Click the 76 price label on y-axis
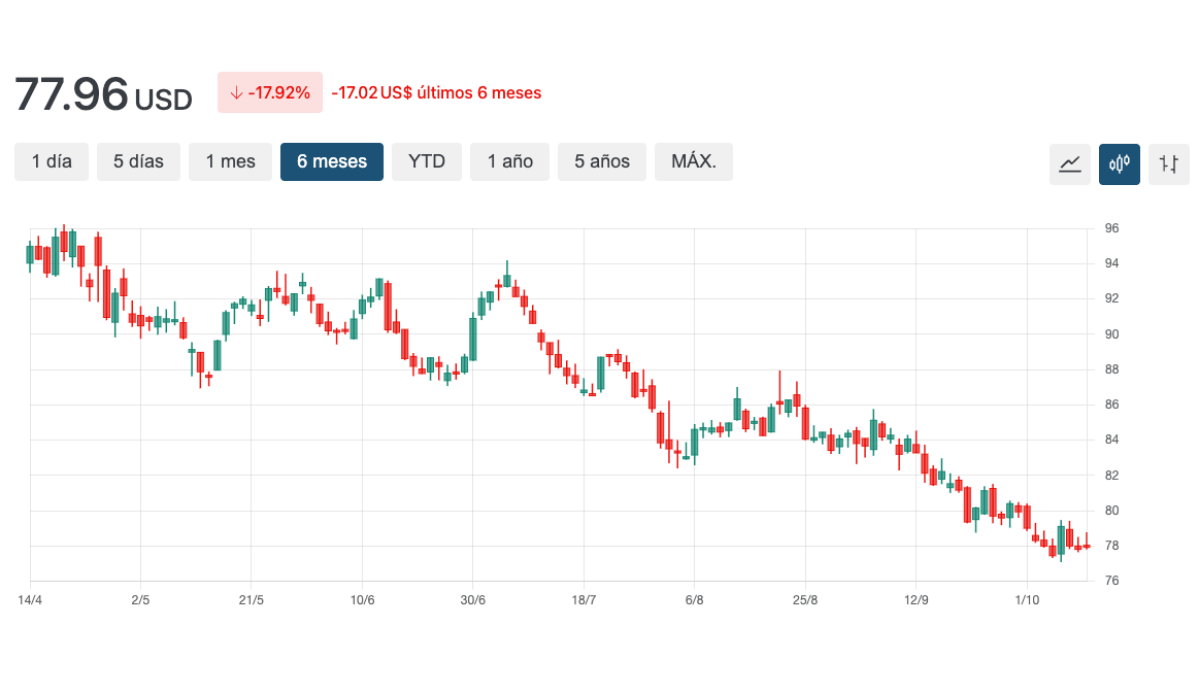The width and height of the screenshot is (1200, 675). coord(1112,581)
